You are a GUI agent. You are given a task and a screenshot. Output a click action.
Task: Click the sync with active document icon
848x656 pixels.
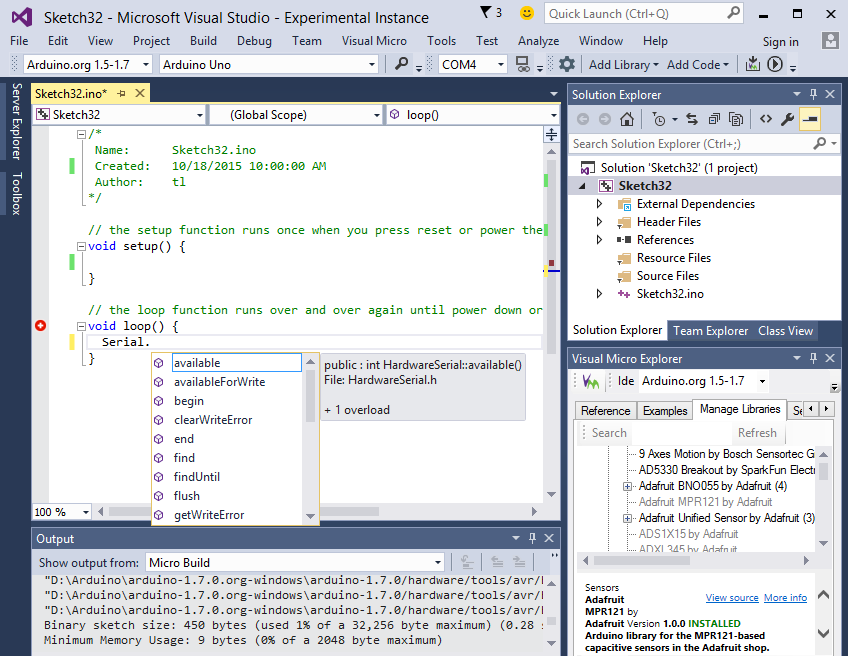692,119
